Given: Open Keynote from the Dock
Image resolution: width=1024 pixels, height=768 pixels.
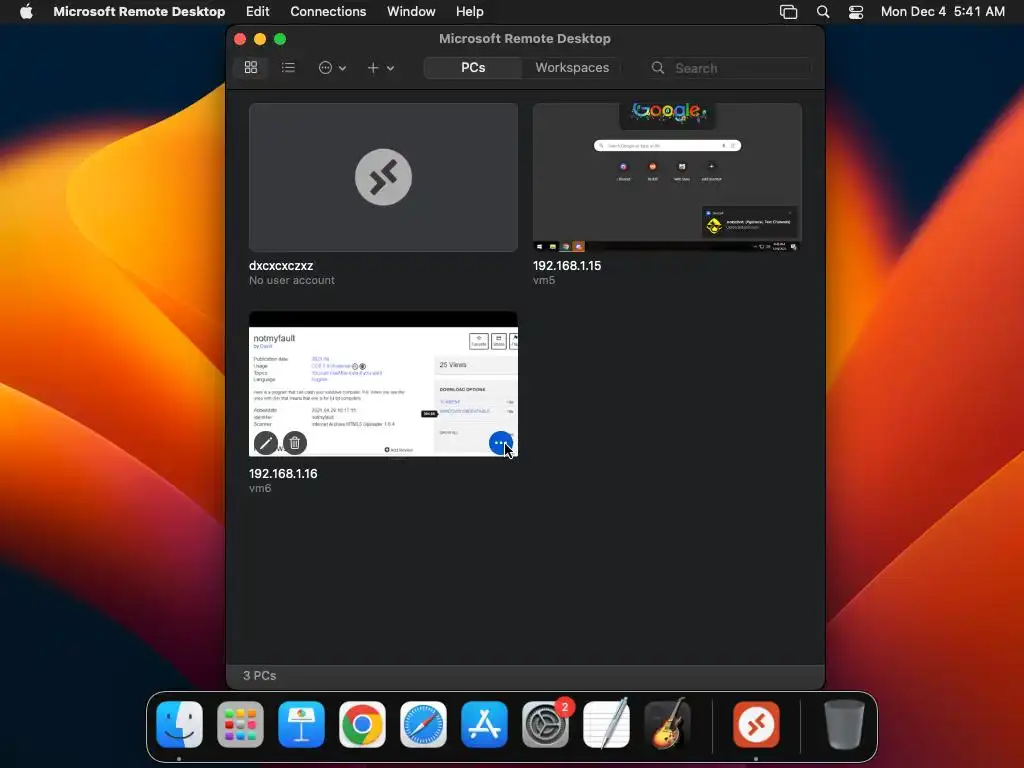Looking at the screenshot, I should pyautogui.click(x=301, y=724).
